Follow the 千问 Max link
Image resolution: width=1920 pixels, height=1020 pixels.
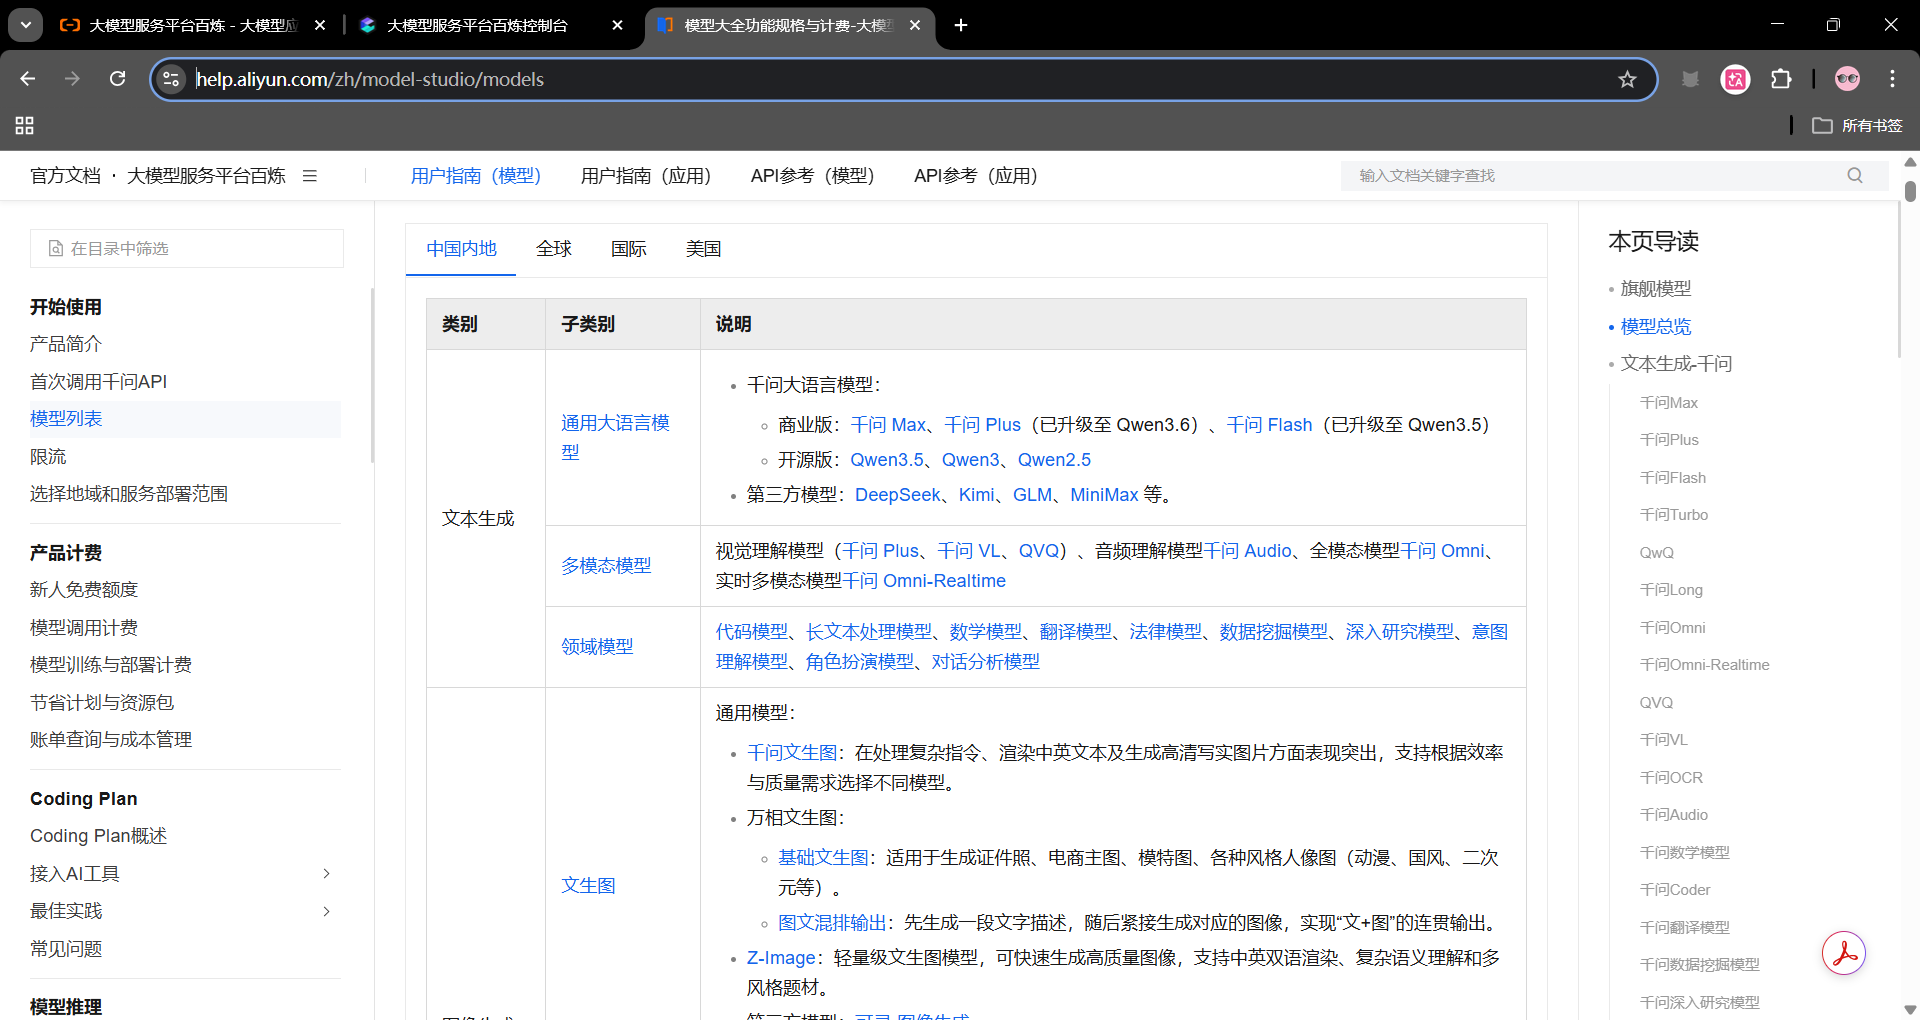point(888,425)
